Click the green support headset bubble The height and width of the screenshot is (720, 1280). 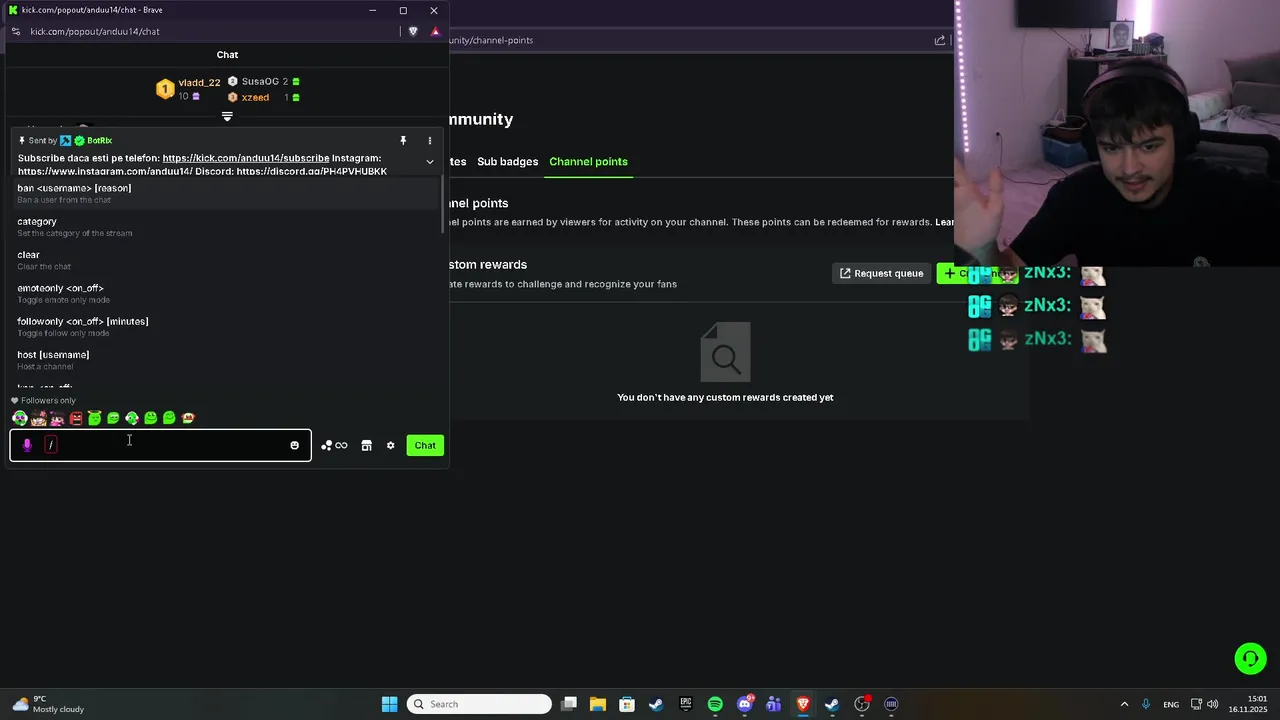tap(1250, 658)
